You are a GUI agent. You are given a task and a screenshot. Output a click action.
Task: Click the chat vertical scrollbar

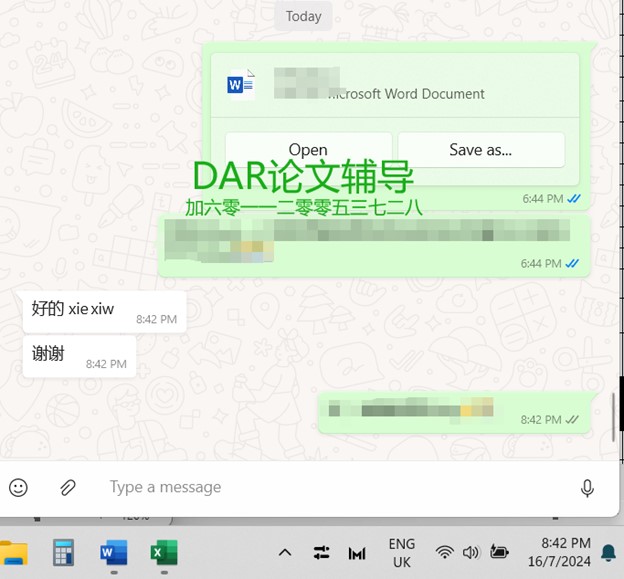[613, 417]
